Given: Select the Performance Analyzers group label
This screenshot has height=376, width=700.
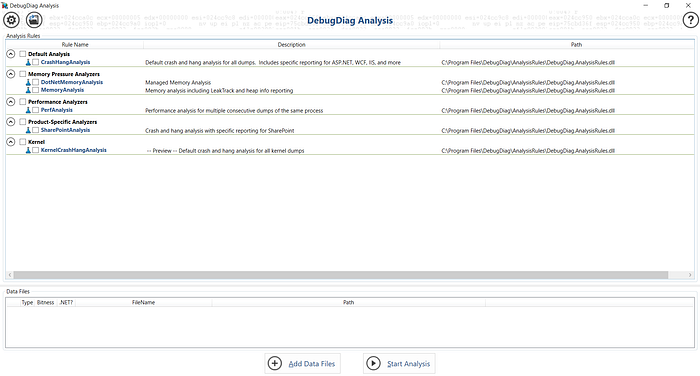Looking at the screenshot, I should [58, 102].
